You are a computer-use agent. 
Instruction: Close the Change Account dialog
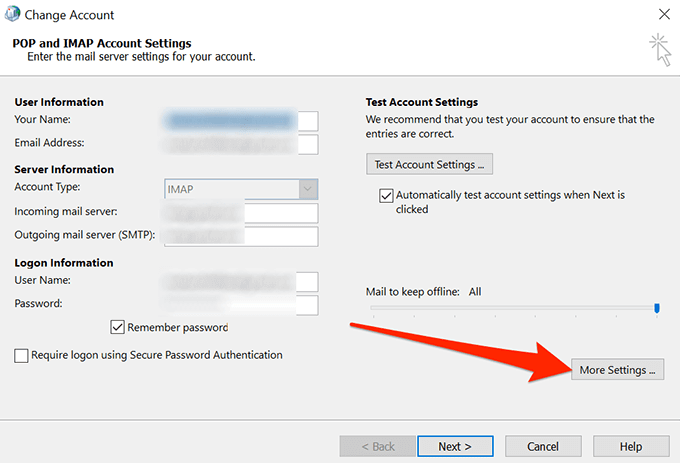(x=664, y=15)
